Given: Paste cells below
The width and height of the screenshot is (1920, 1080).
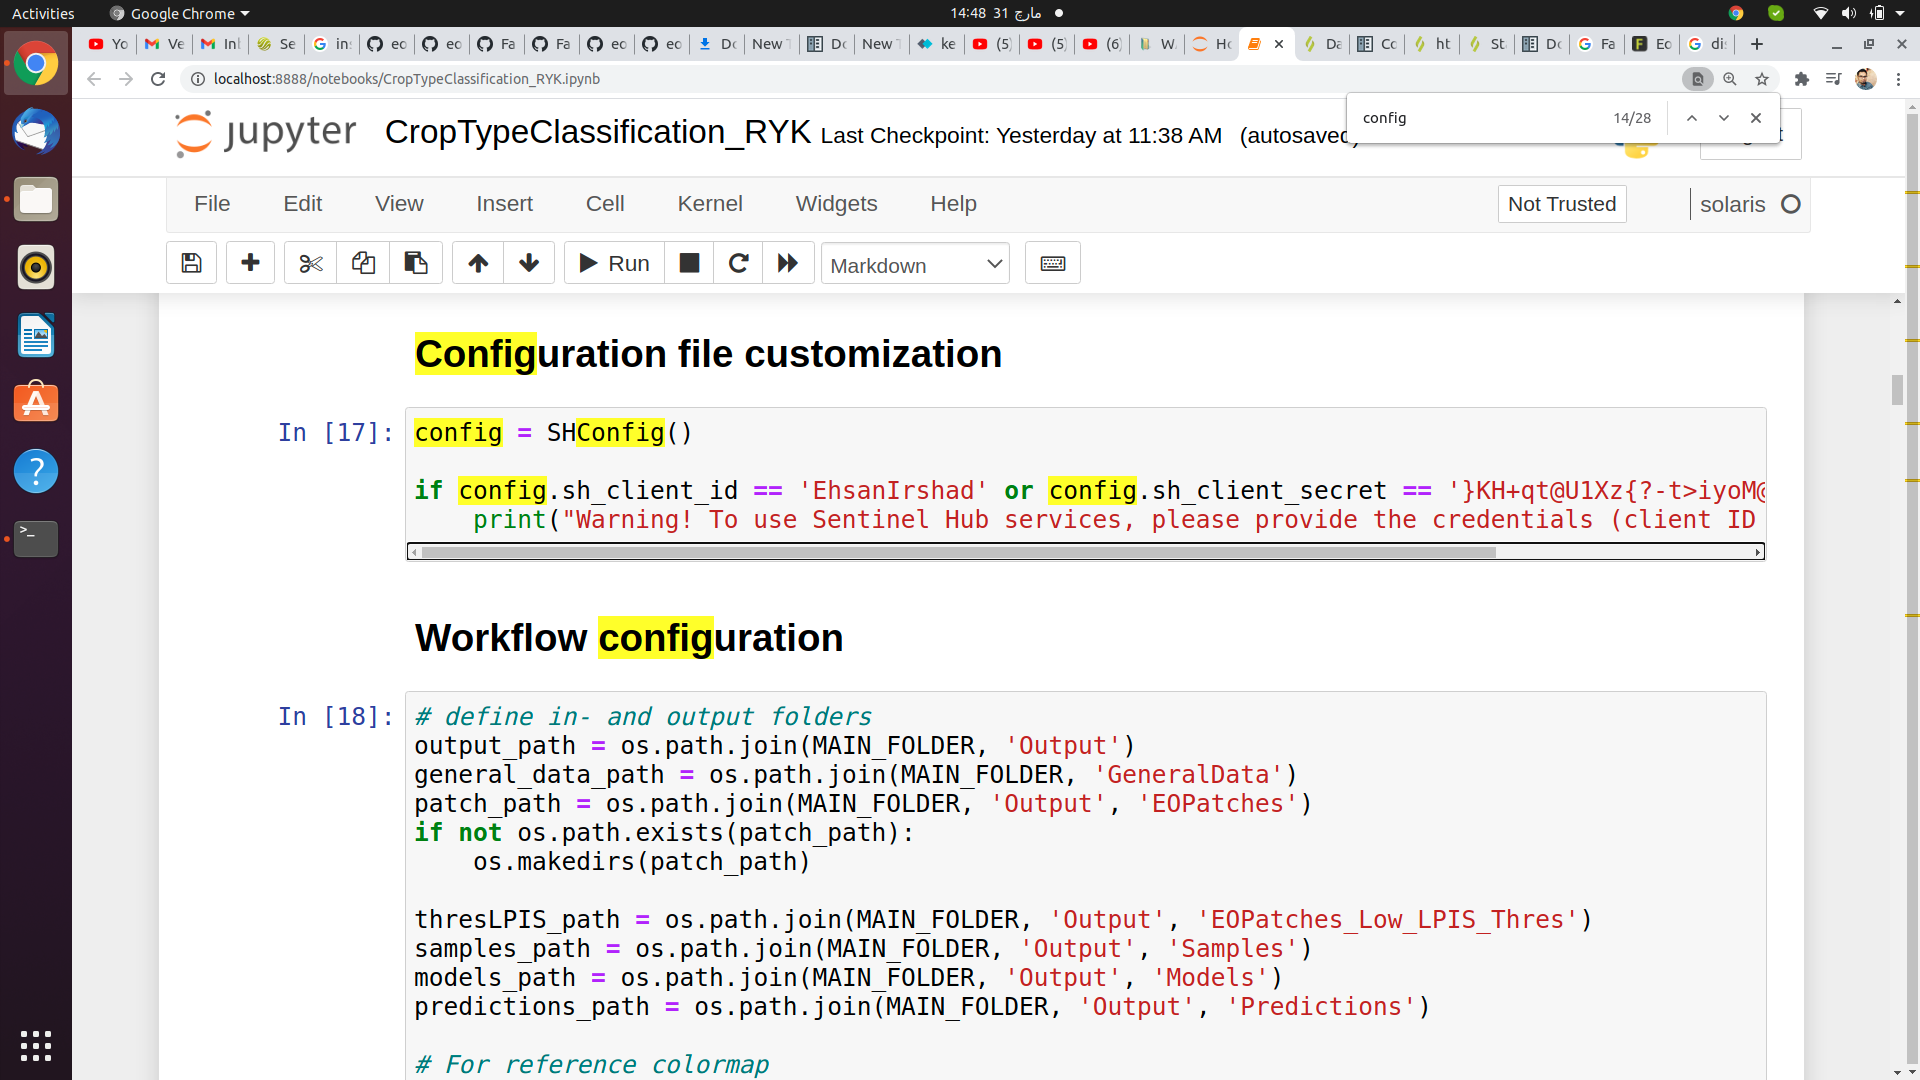Looking at the screenshot, I should [x=416, y=262].
